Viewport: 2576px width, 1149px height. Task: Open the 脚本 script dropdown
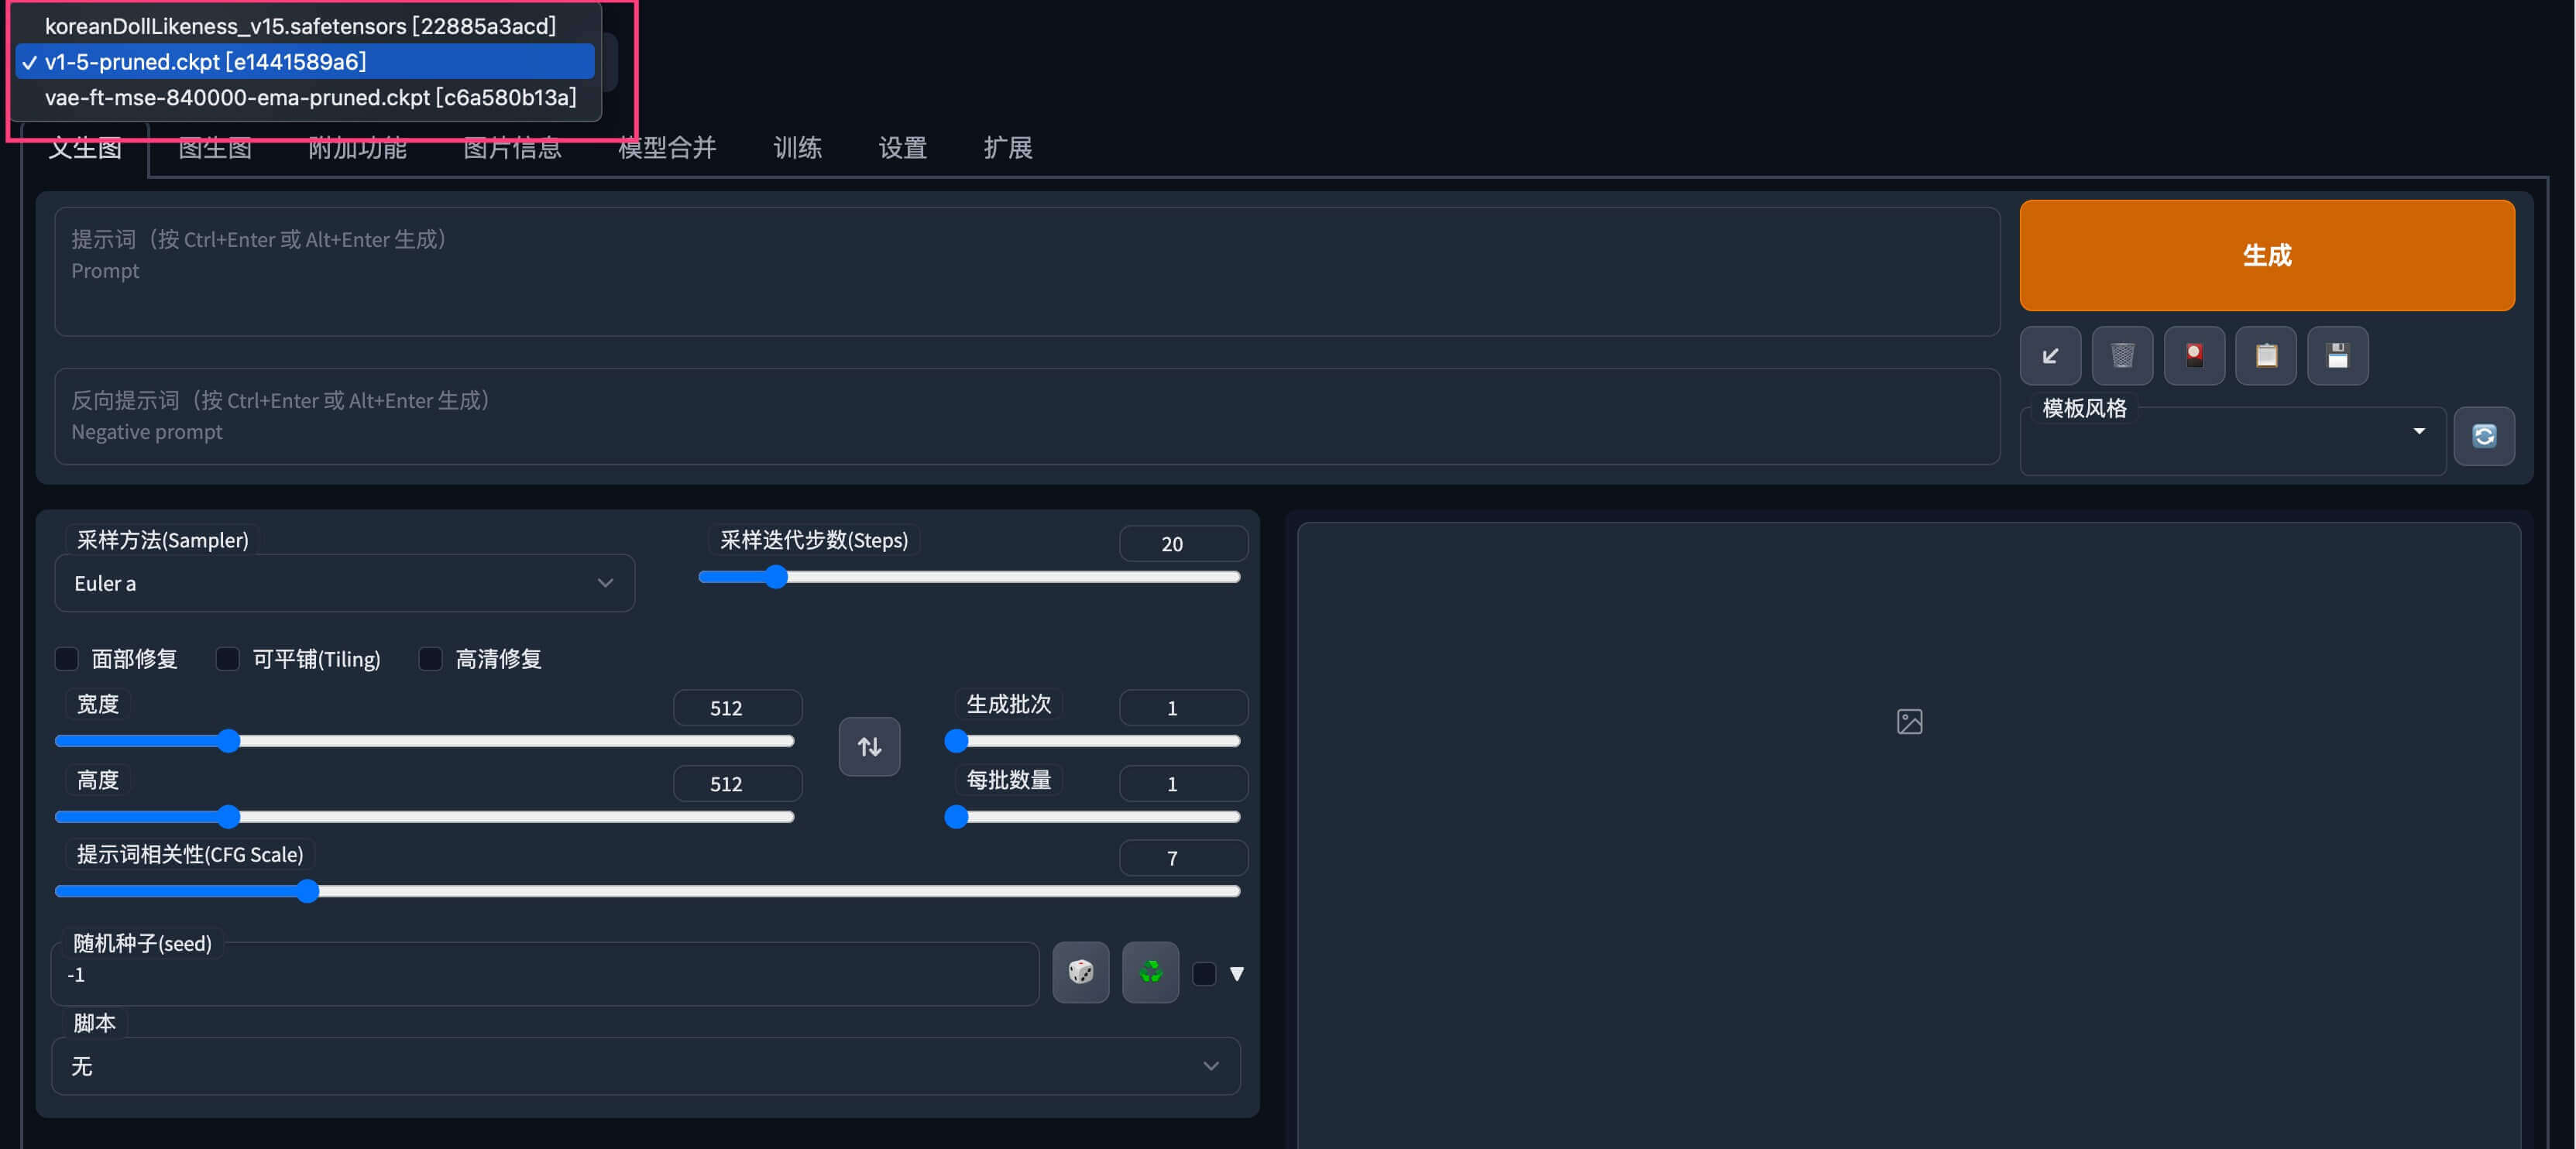pyautogui.click(x=645, y=1066)
